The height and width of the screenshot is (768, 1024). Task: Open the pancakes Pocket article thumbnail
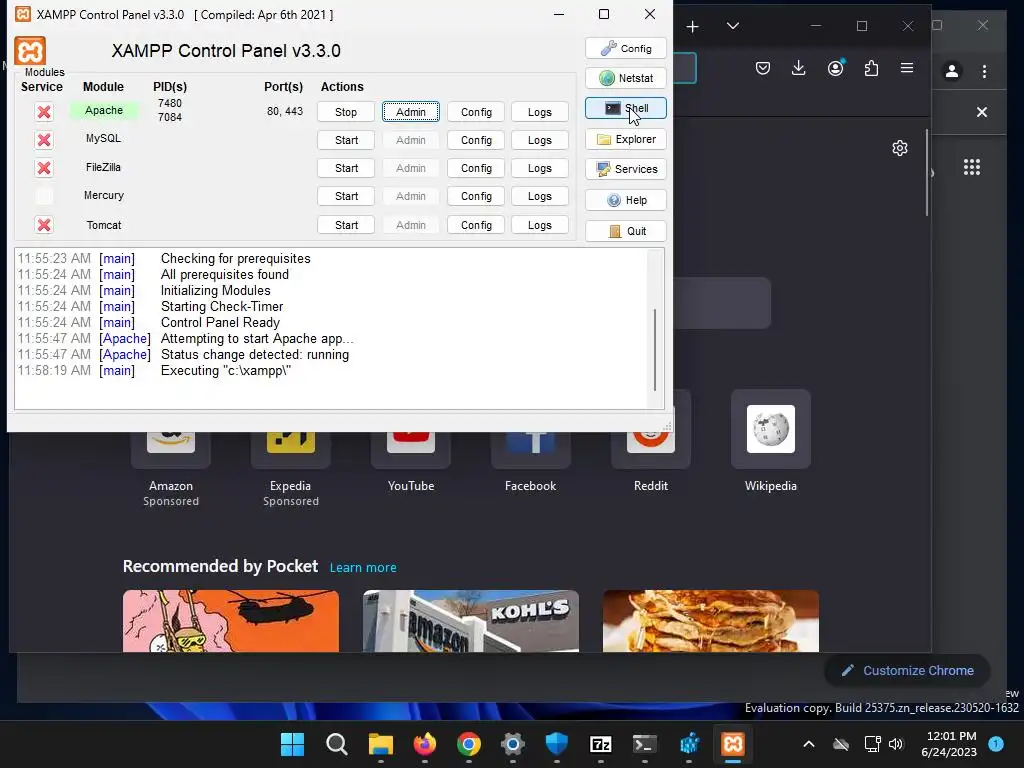pyautogui.click(x=711, y=621)
